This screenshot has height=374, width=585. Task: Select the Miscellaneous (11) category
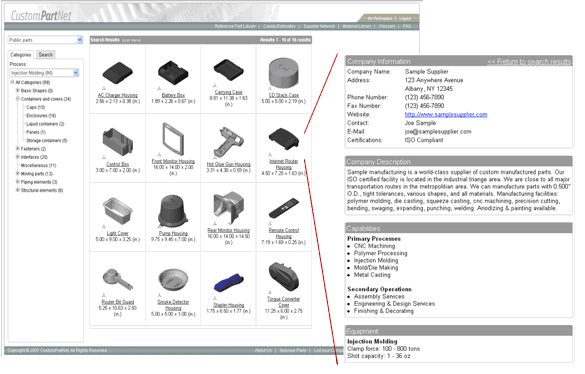tap(38, 165)
